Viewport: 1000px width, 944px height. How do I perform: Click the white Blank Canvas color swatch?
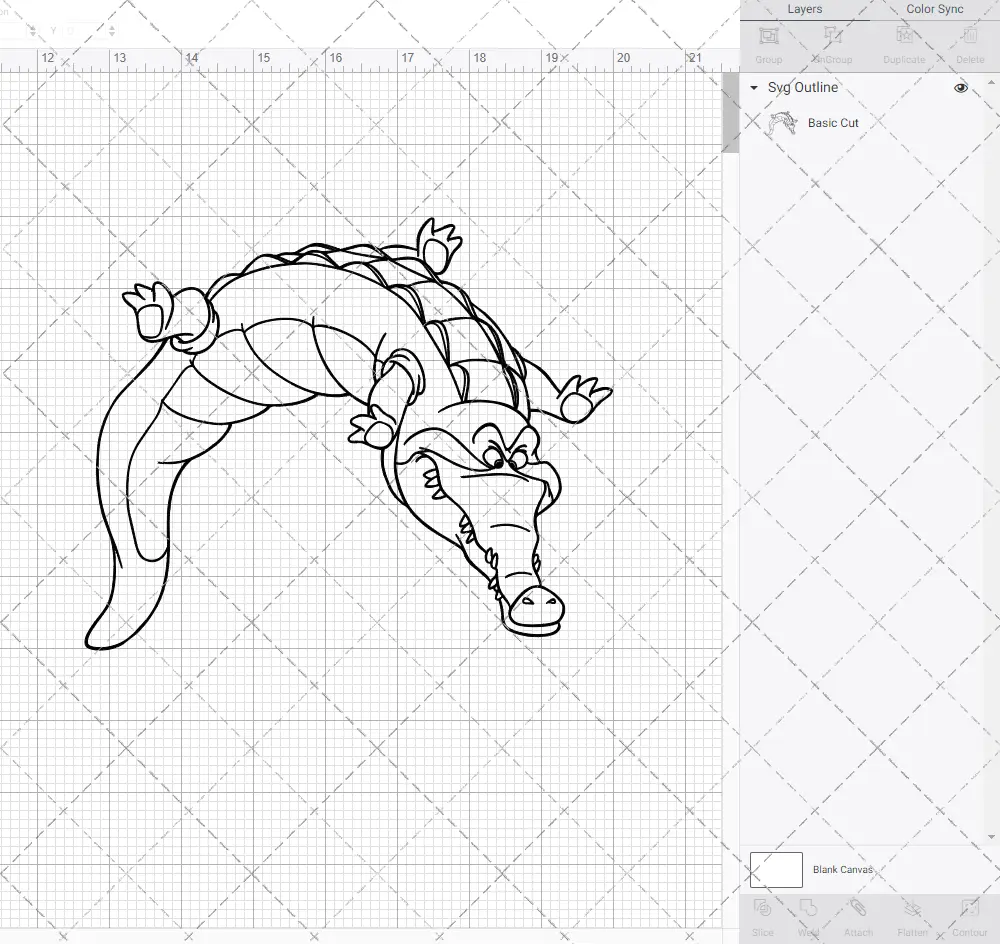pos(775,869)
